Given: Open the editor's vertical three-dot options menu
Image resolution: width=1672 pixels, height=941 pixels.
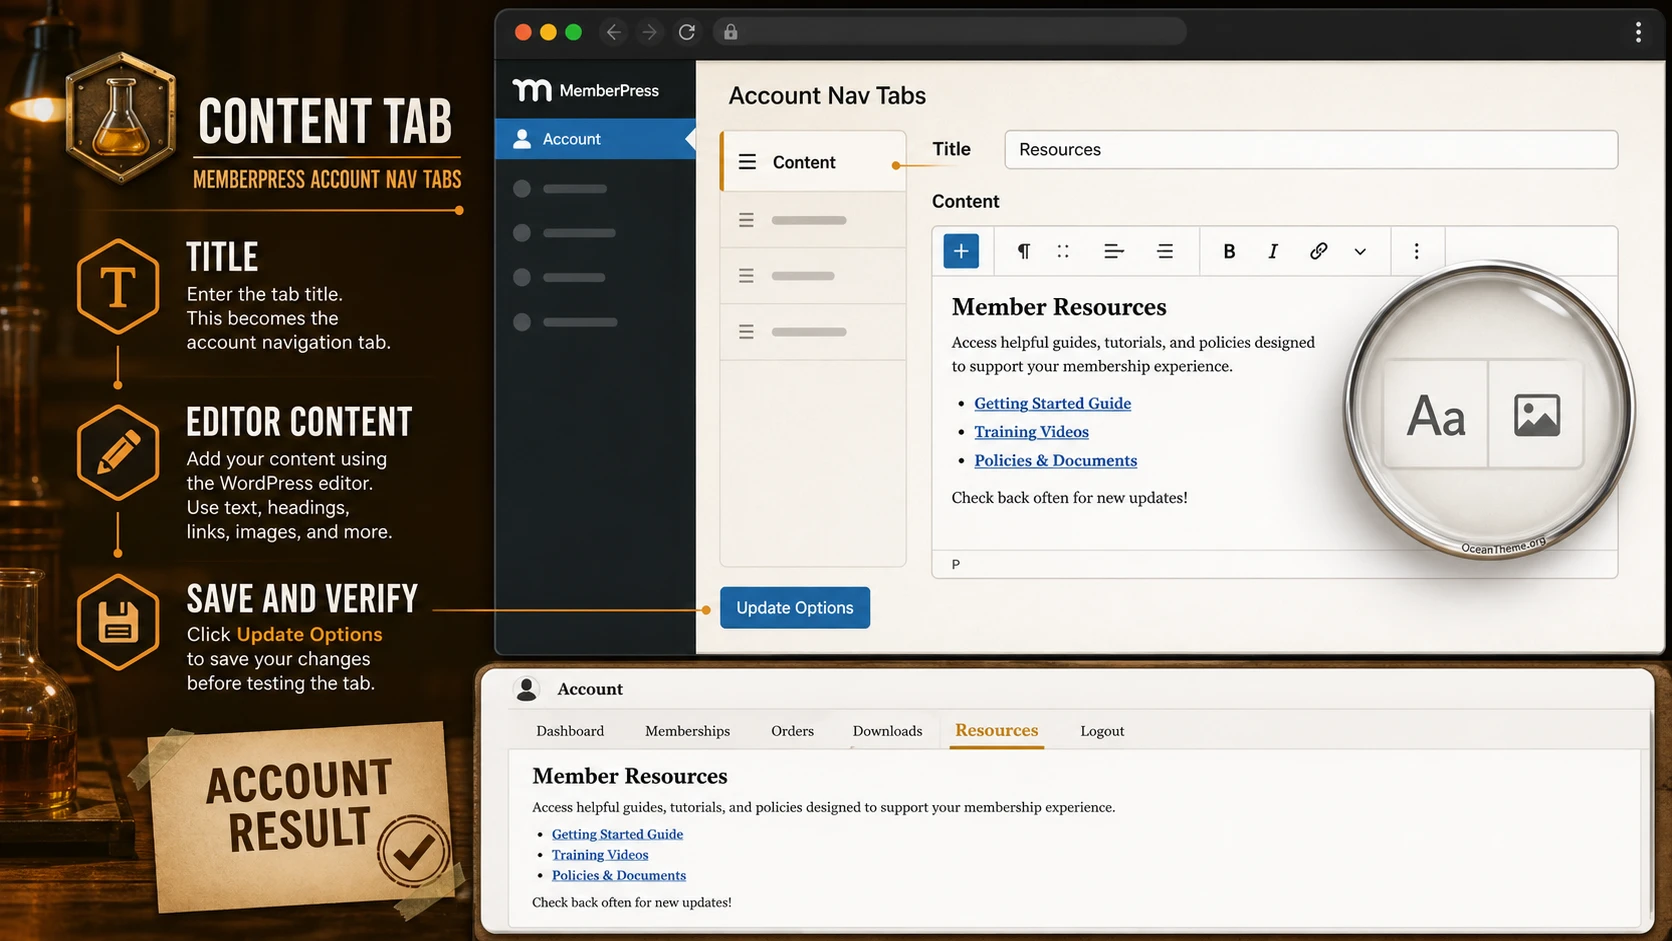Looking at the screenshot, I should pyautogui.click(x=1416, y=251).
